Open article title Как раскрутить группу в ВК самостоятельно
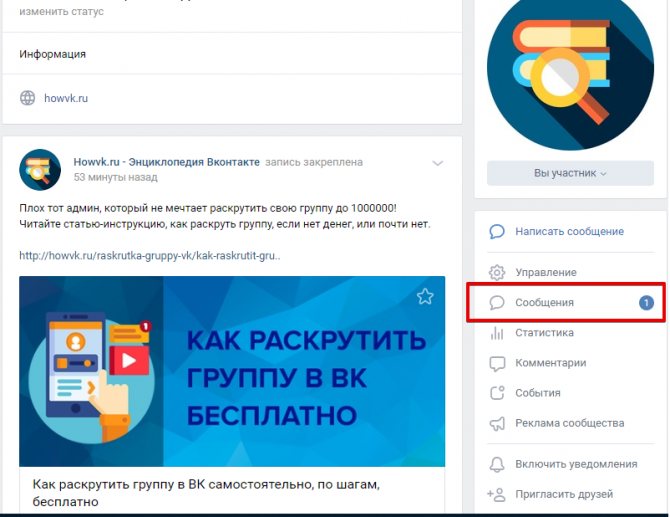 [x=206, y=493]
